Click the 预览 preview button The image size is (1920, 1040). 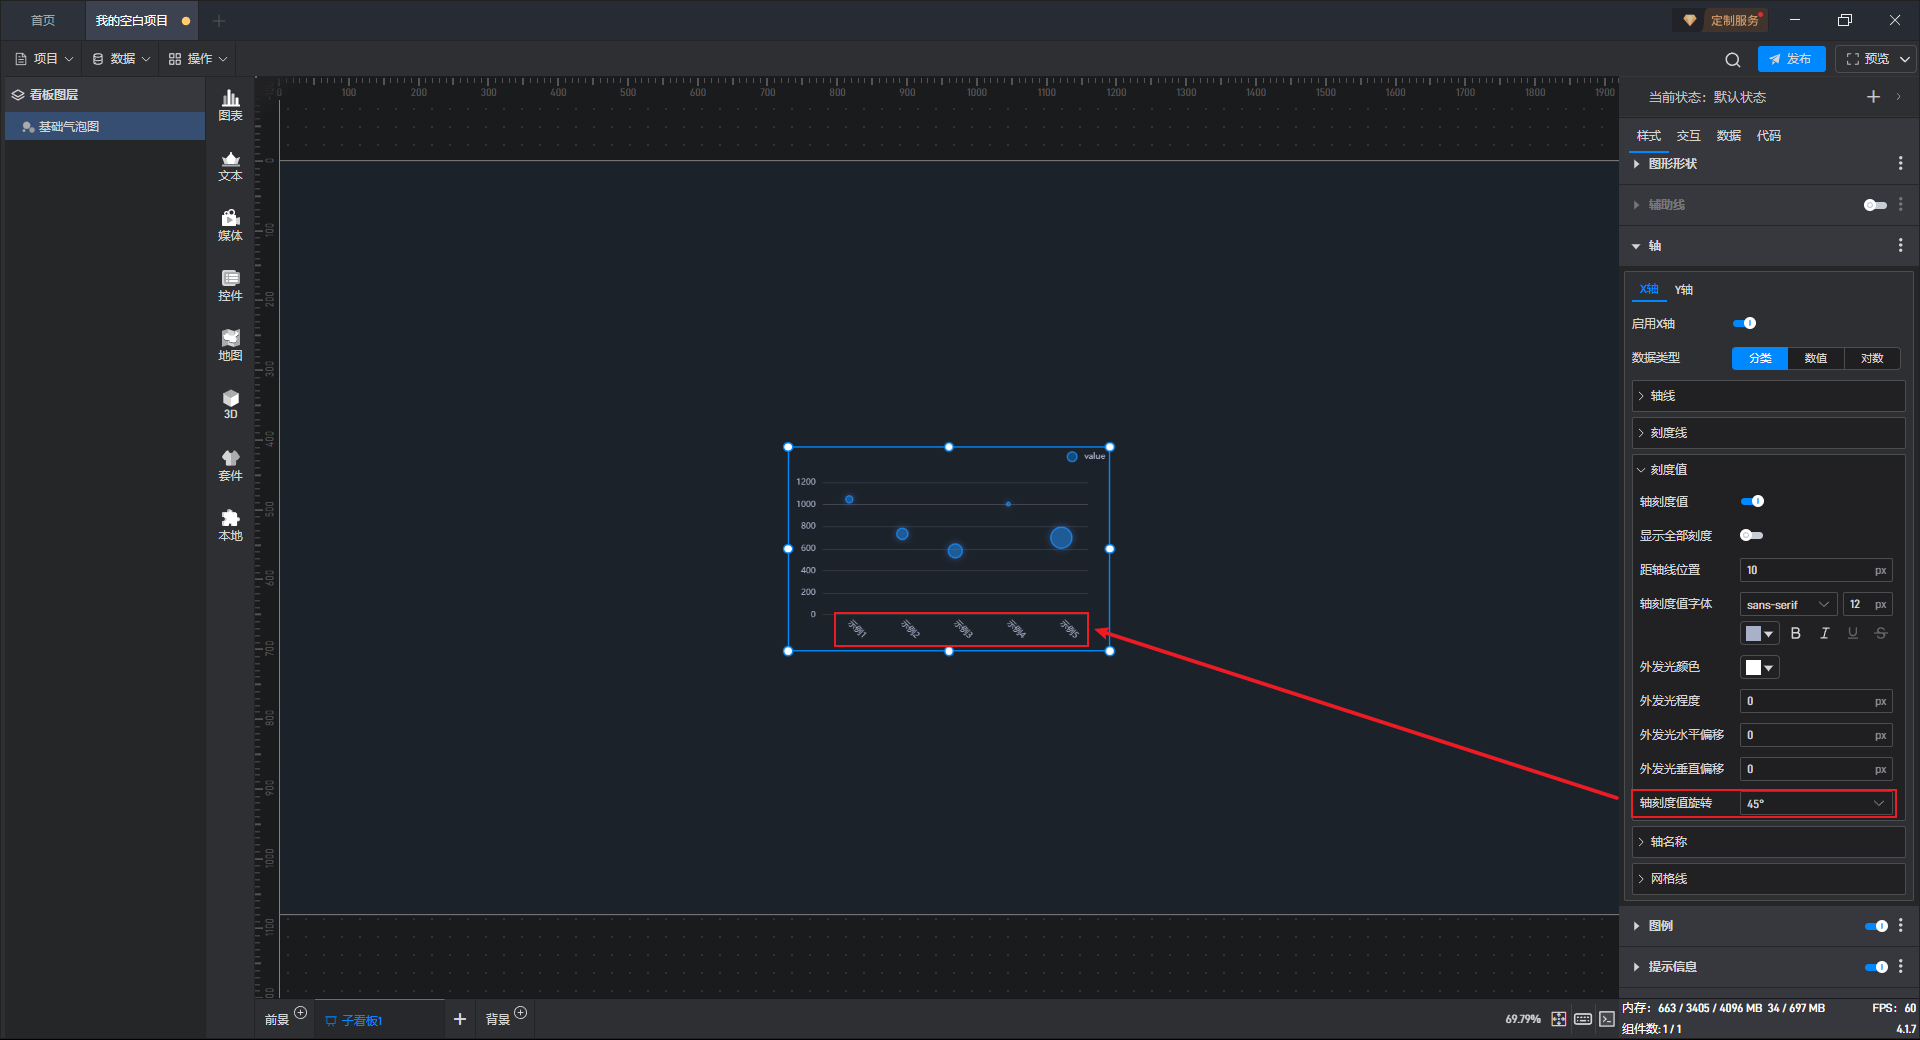(1868, 59)
